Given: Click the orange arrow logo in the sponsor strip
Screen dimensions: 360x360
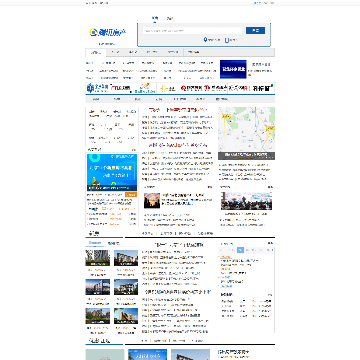Looking at the screenshot, I should tap(144, 87).
